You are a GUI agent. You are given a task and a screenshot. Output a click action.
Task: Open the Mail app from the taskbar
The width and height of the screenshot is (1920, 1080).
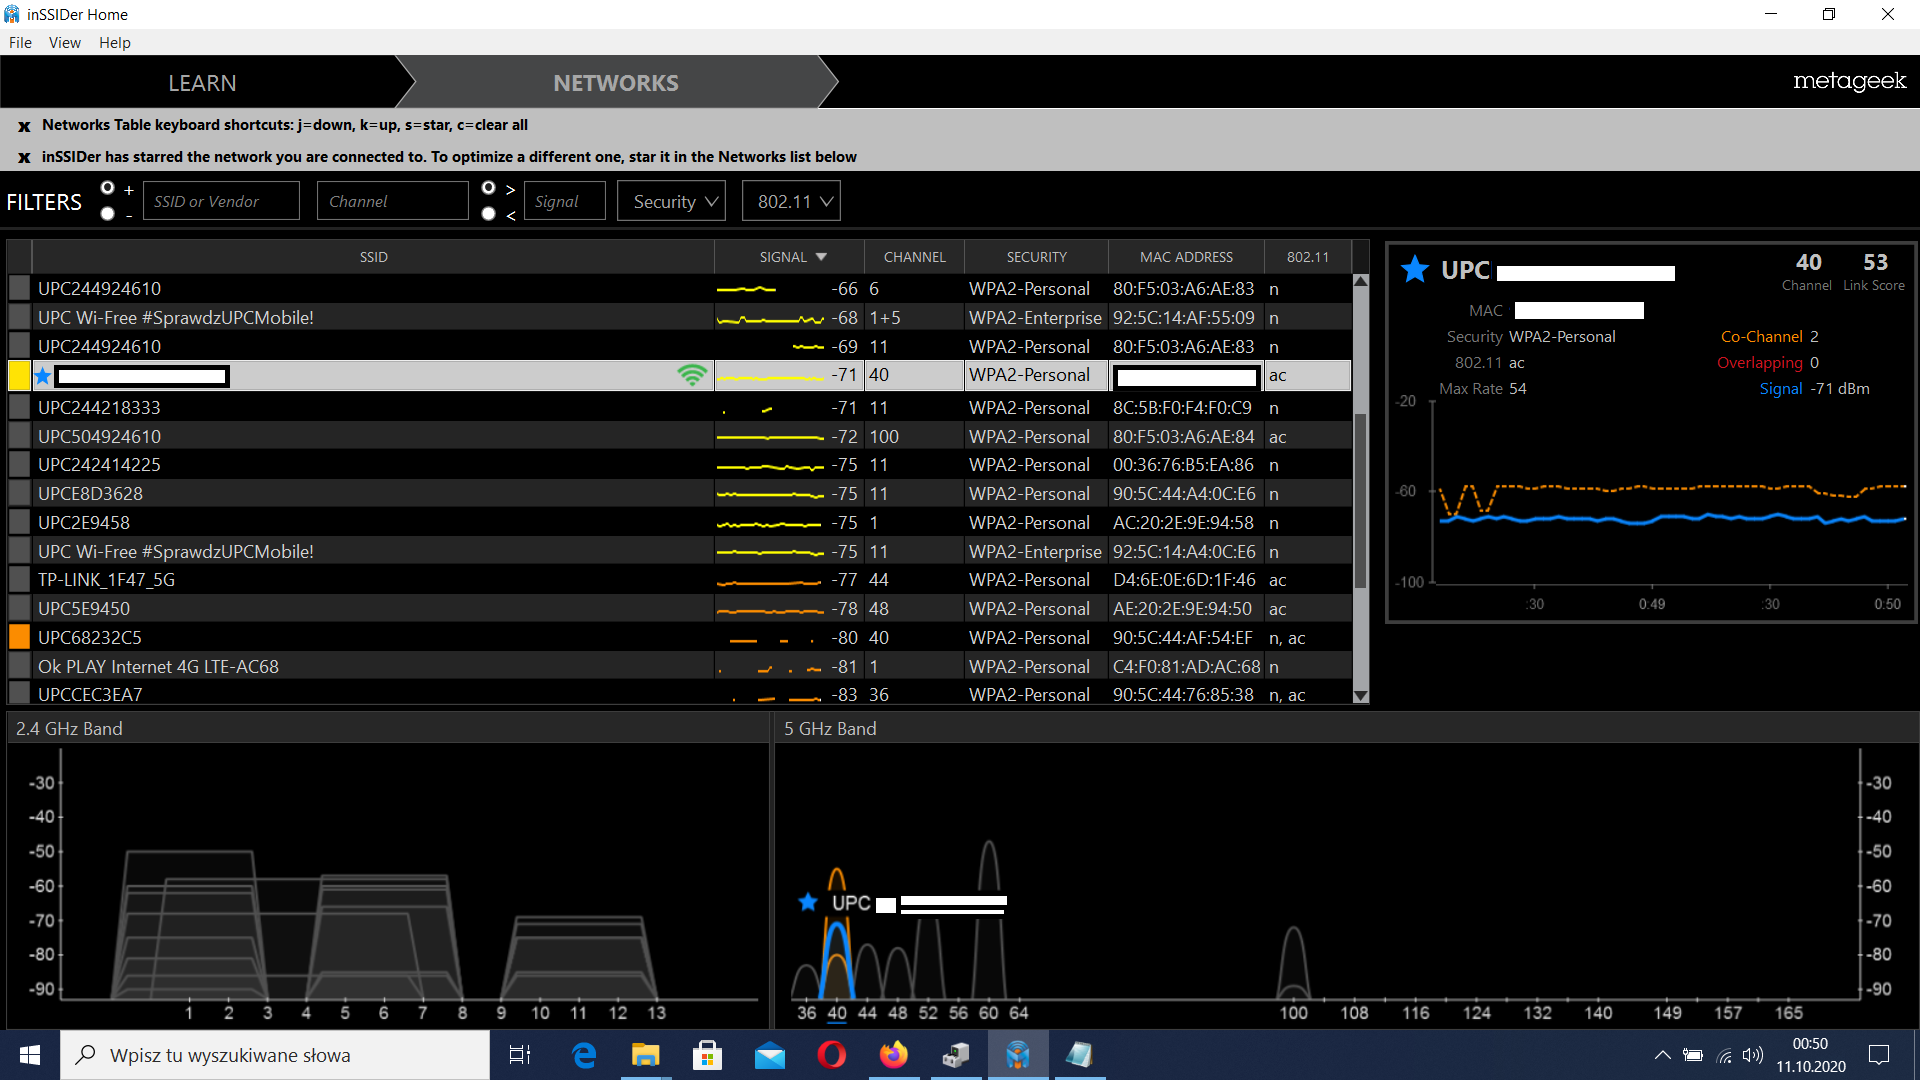pyautogui.click(x=769, y=1055)
